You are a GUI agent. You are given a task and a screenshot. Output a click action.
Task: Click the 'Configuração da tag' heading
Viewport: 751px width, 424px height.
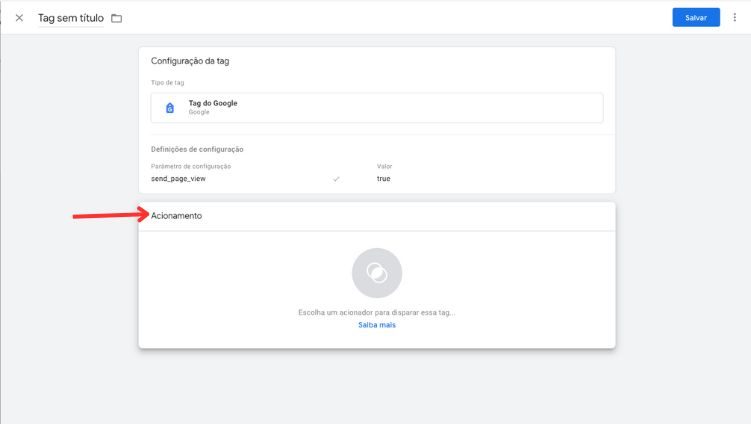(190, 61)
